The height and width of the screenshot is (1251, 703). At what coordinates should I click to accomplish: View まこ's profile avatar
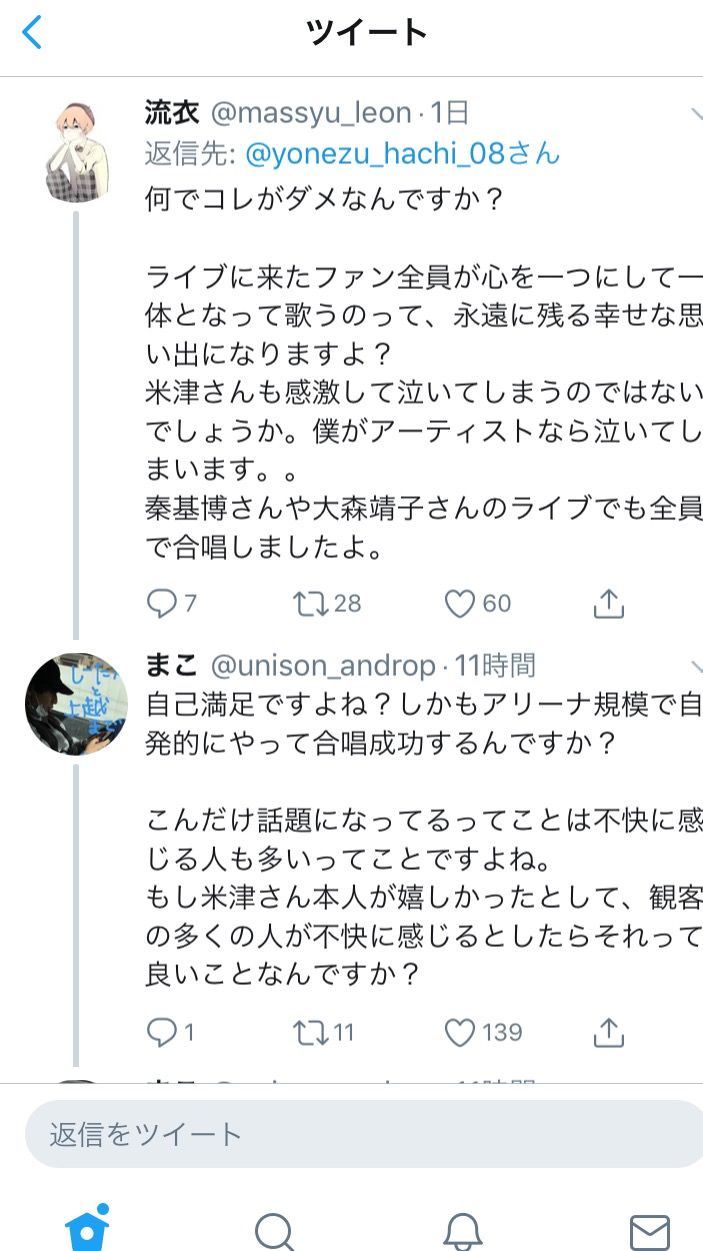tap(76, 704)
